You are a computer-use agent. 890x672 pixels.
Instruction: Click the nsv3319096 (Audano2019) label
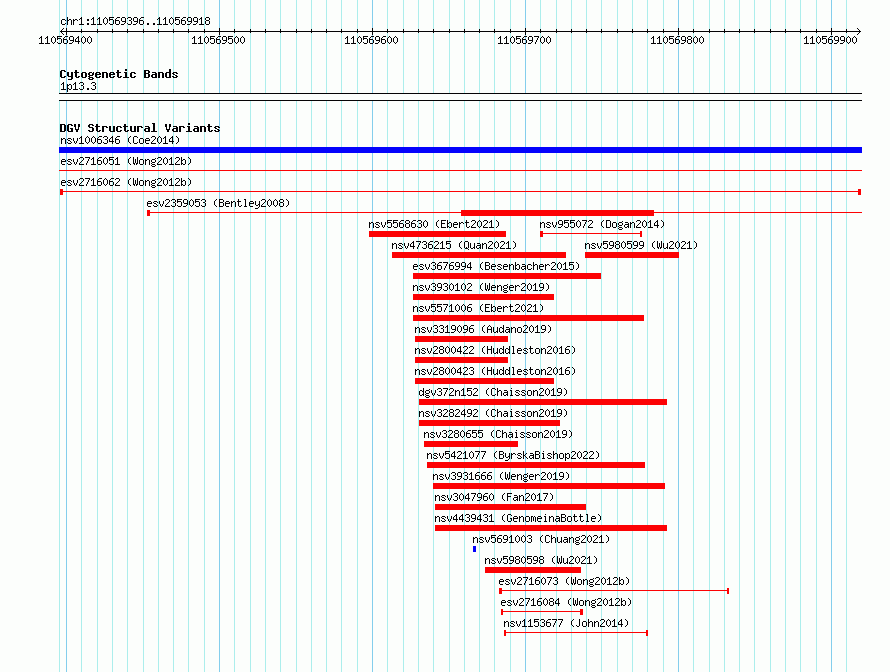point(483,329)
